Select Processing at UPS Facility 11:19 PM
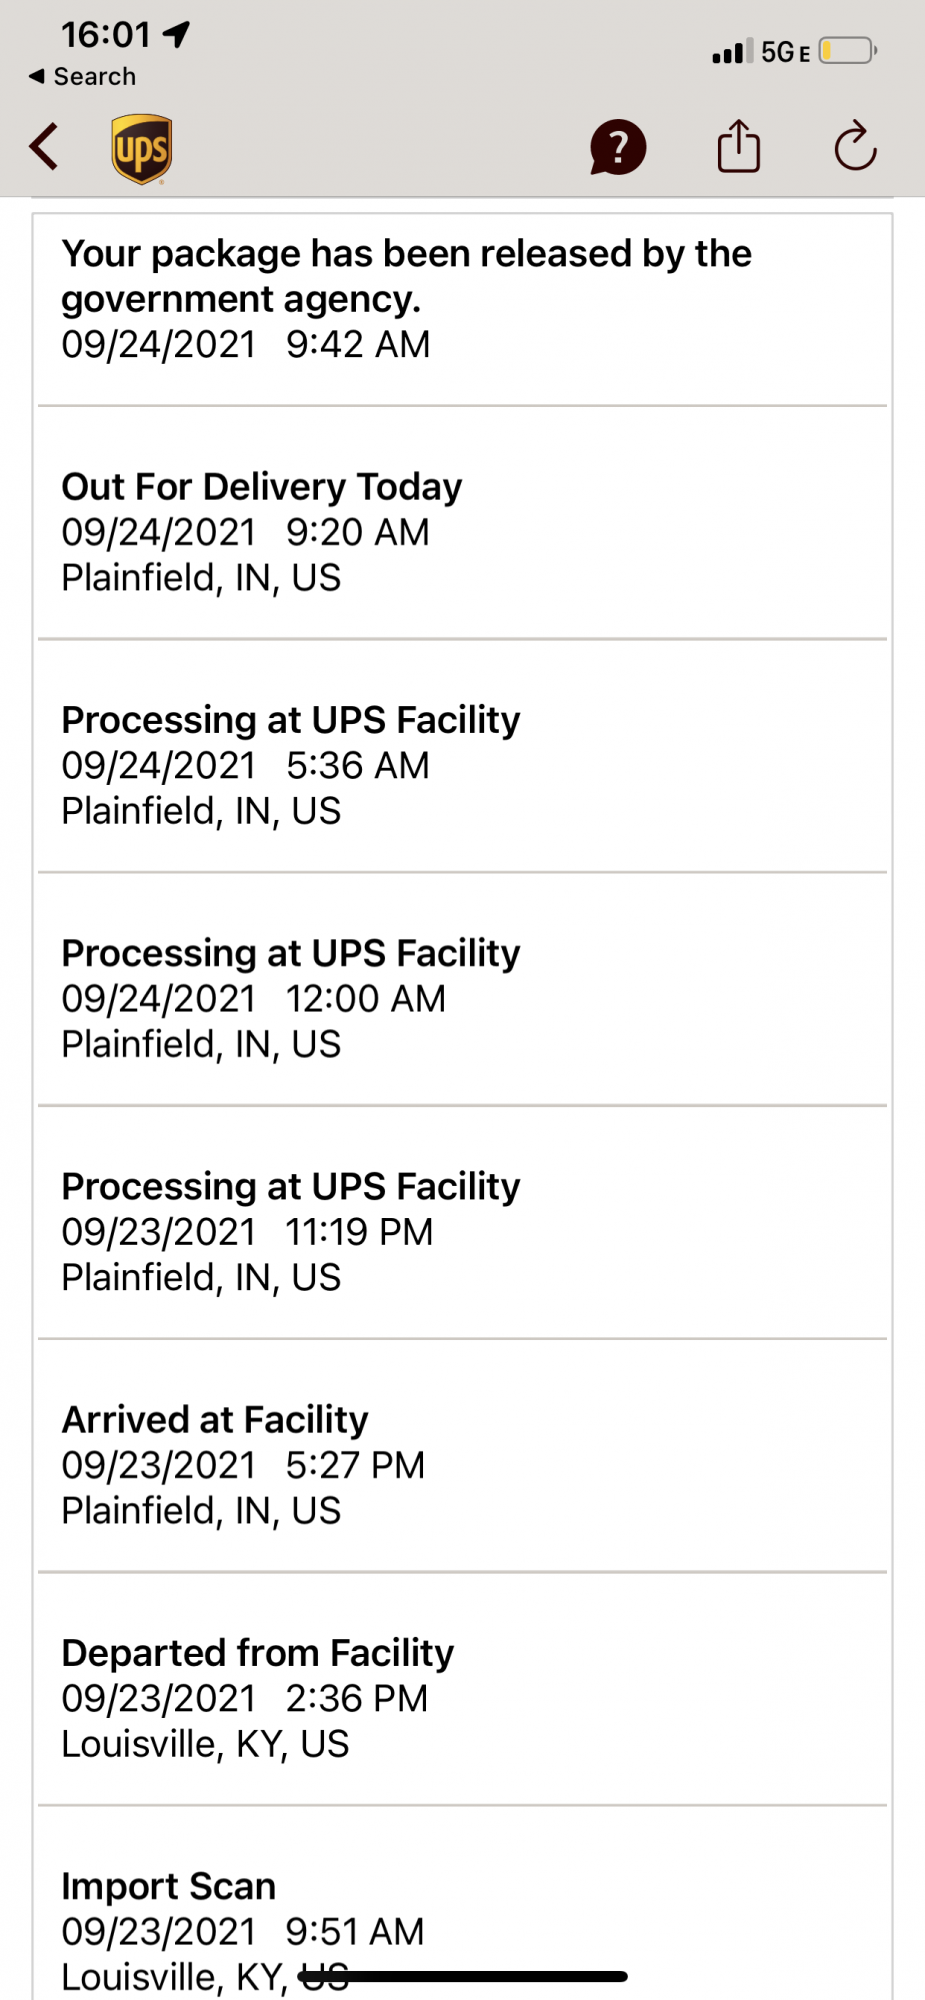 462,1231
